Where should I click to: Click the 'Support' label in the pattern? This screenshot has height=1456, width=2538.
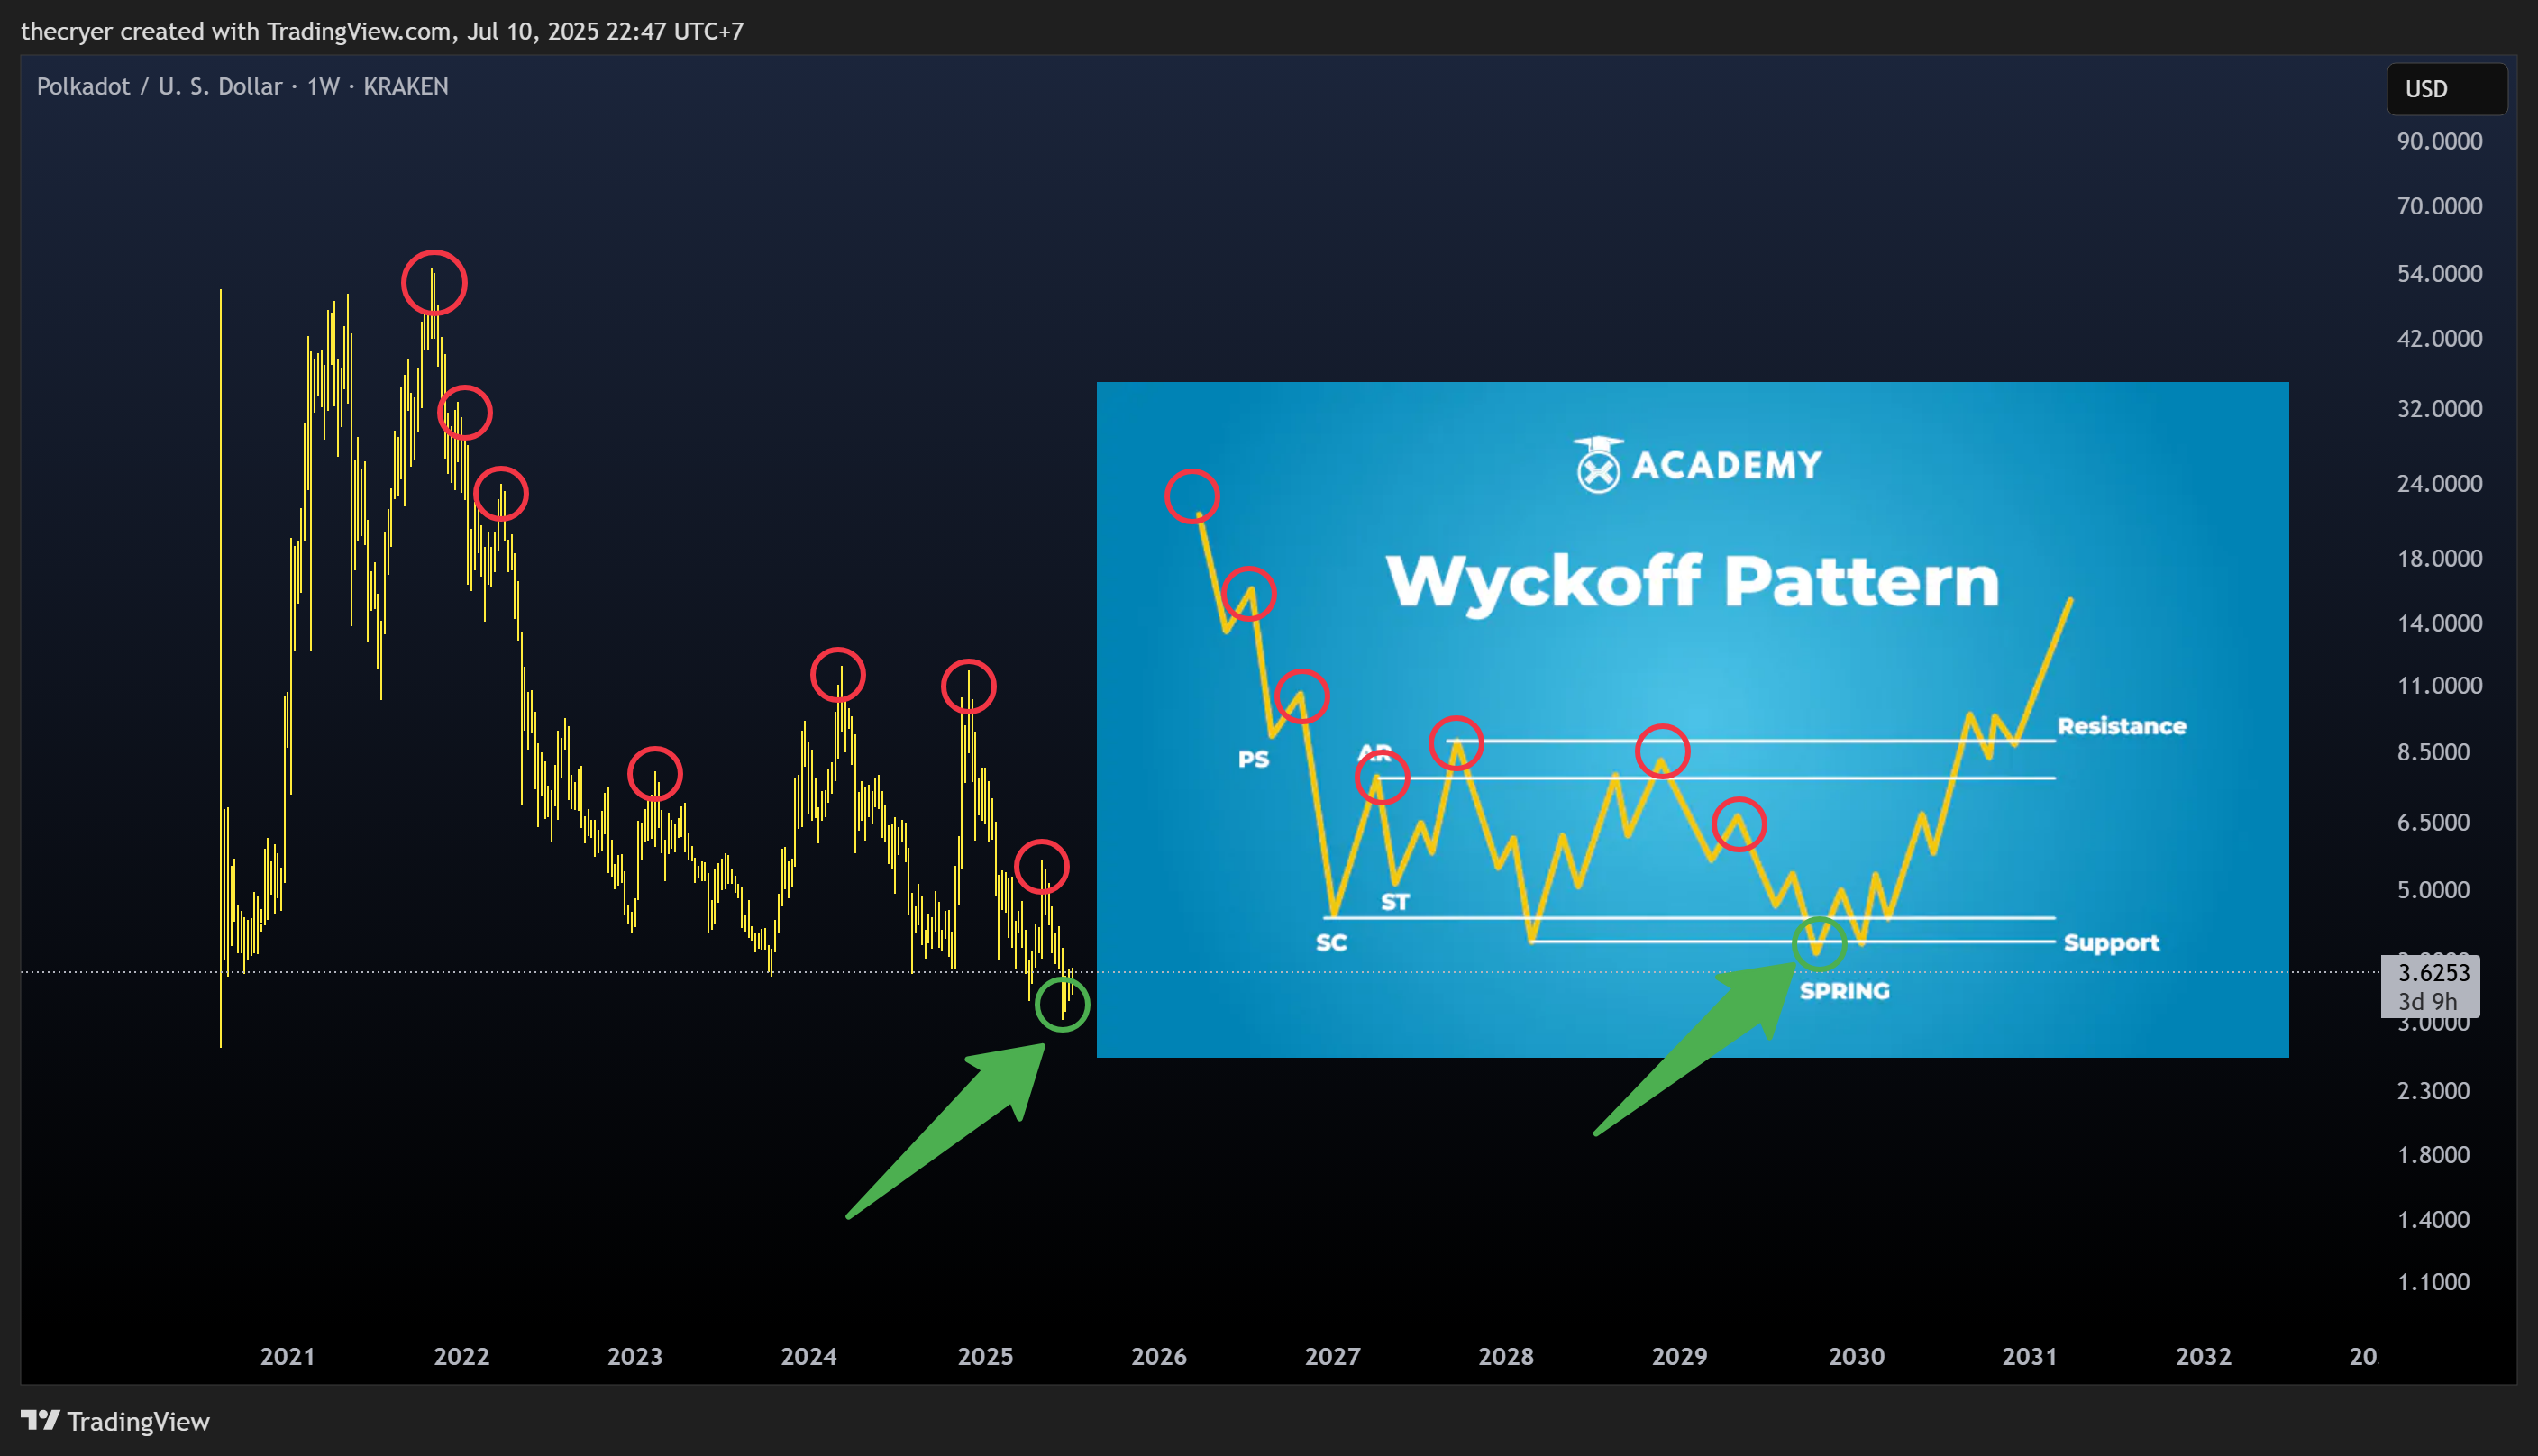[2111, 943]
